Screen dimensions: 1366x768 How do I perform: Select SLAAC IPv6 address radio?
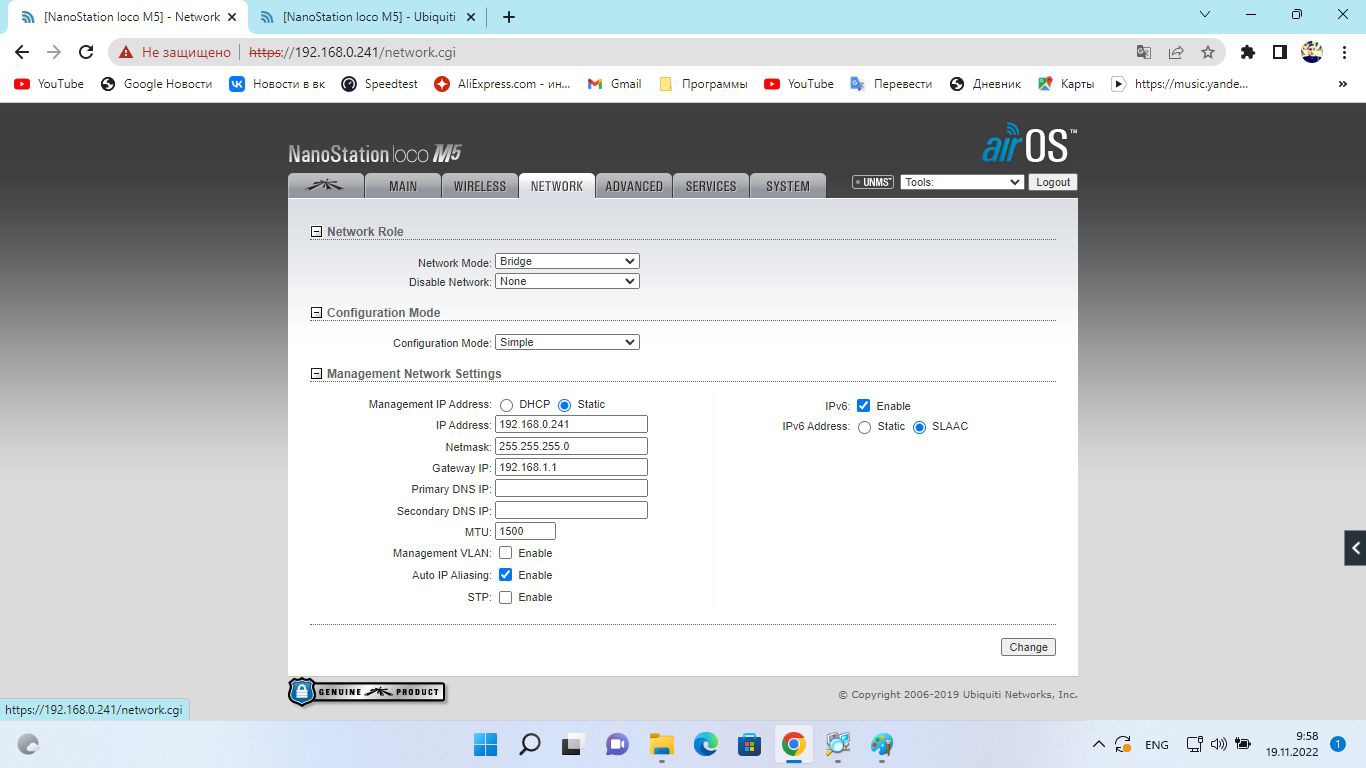(920, 427)
